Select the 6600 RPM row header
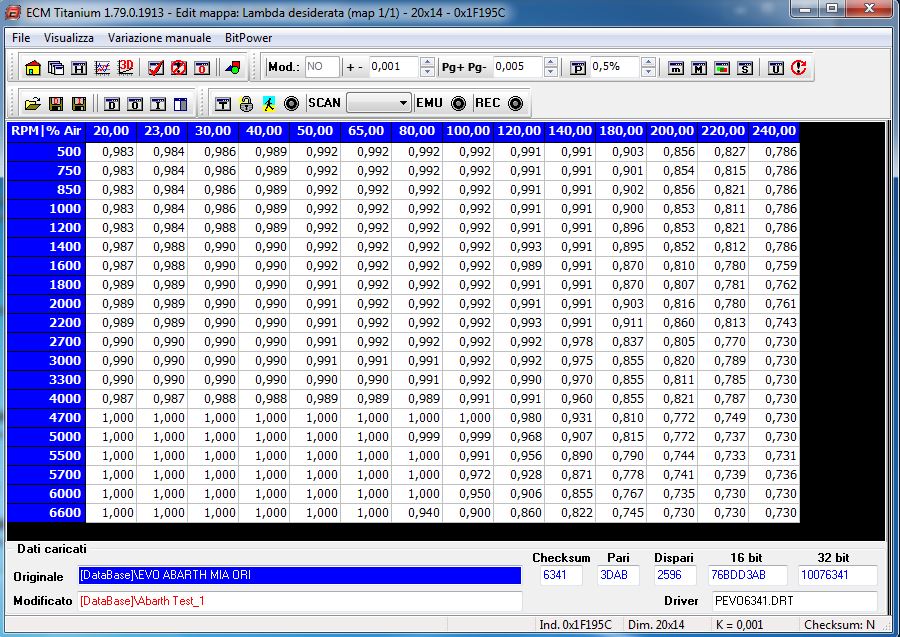 46,512
